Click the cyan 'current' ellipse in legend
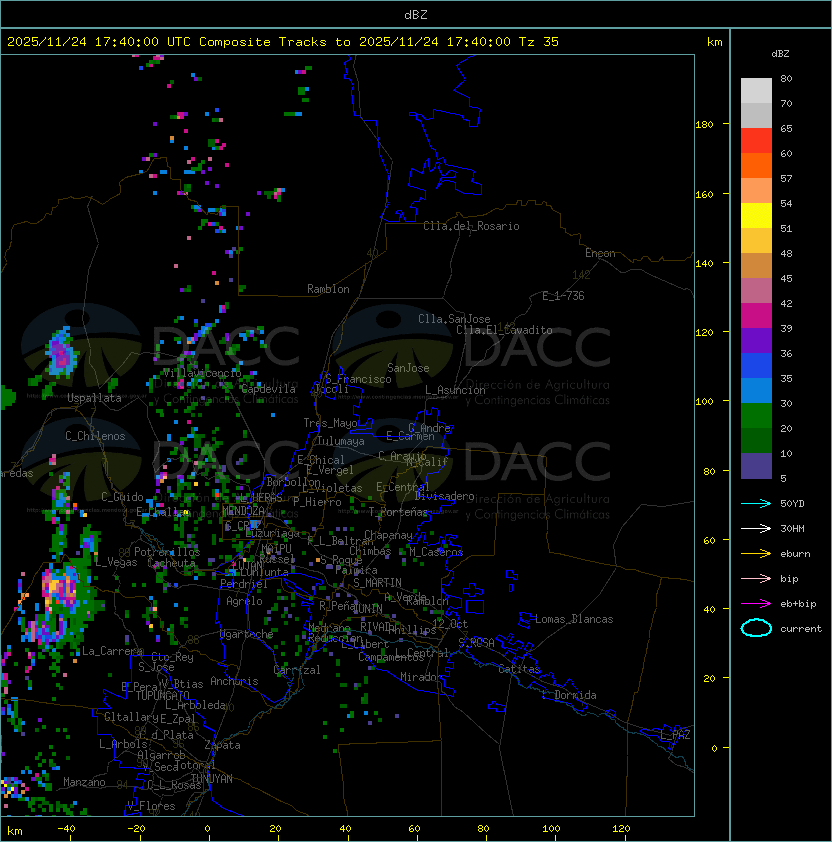 [756, 628]
